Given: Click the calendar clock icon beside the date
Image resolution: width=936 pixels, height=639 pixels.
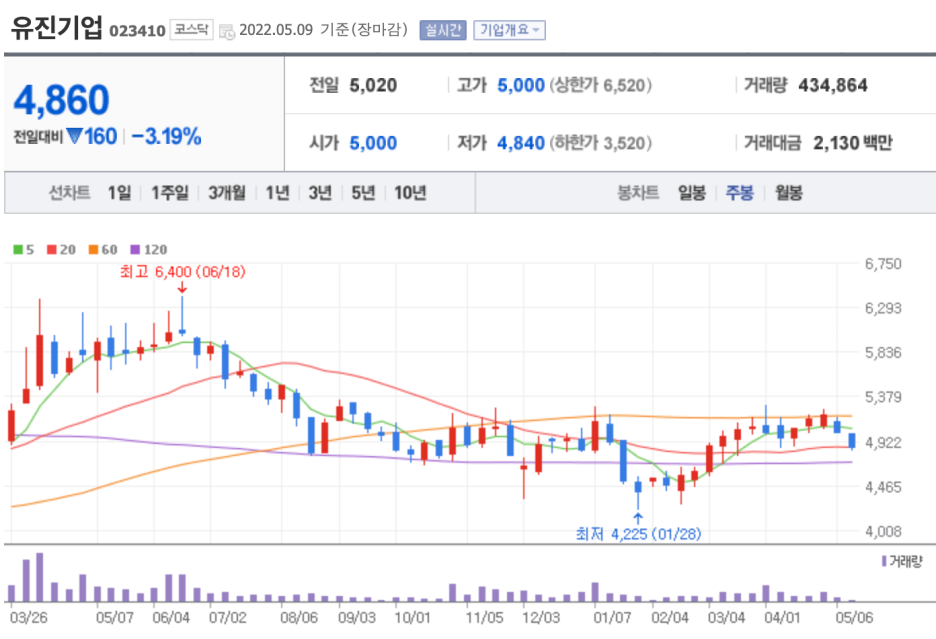Looking at the screenshot, I should pyautogui.click(x=227, y=31).
